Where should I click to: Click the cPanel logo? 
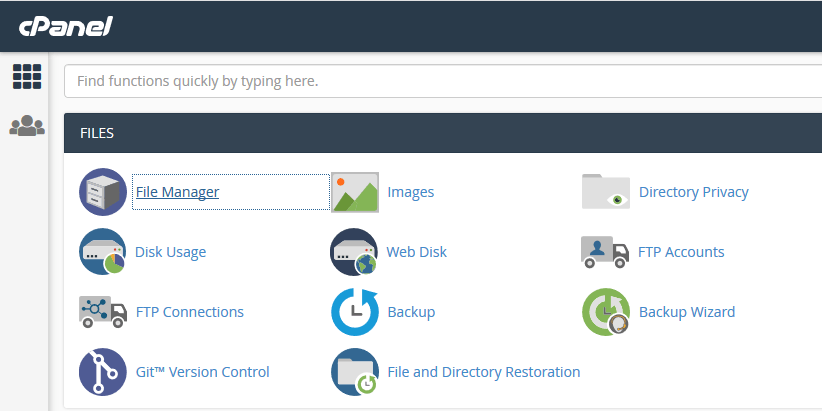tap(66, 26)
